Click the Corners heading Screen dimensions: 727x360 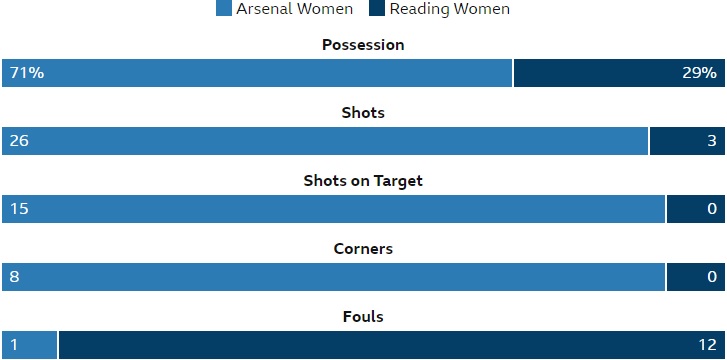[x=363, y=249]
